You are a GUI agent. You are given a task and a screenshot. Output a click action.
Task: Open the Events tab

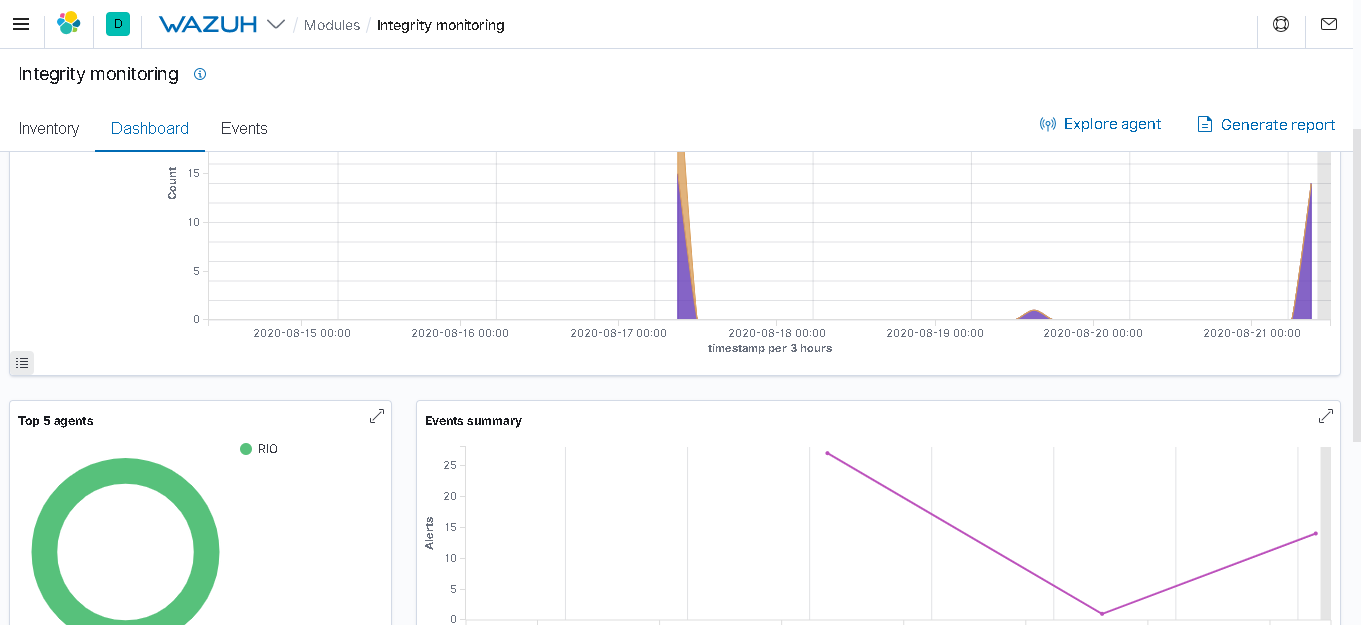(x=244, y=128)
